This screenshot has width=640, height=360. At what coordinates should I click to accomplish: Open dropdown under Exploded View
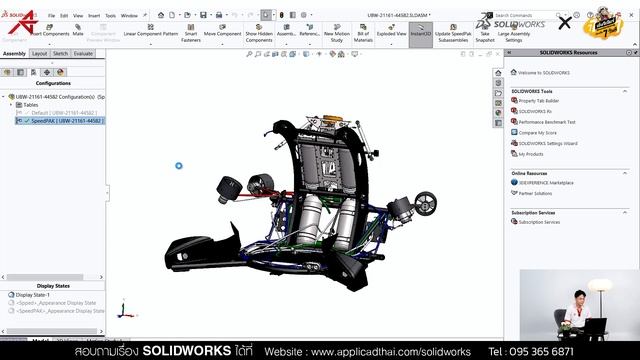tap(391, 44)
